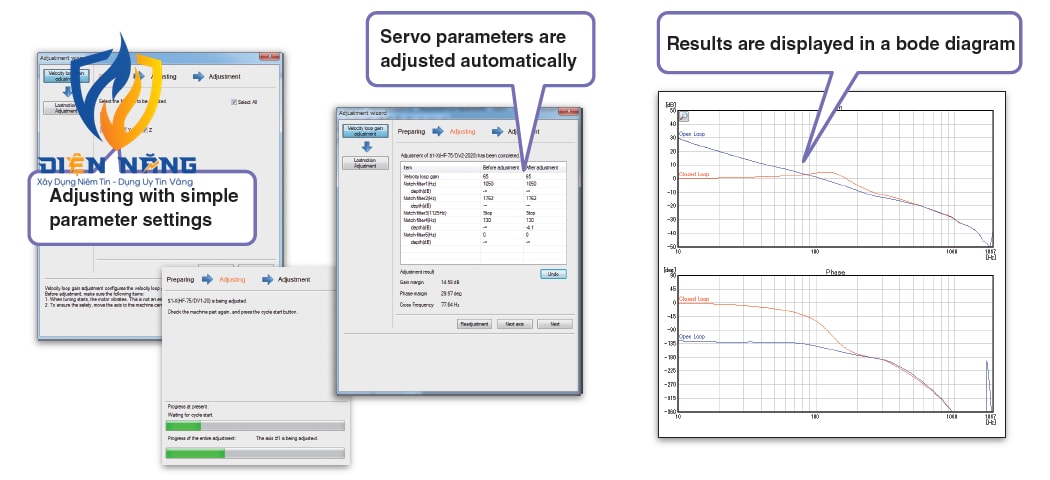Click the Progress at present bar

pyautogui.click(x=255, y=426)
